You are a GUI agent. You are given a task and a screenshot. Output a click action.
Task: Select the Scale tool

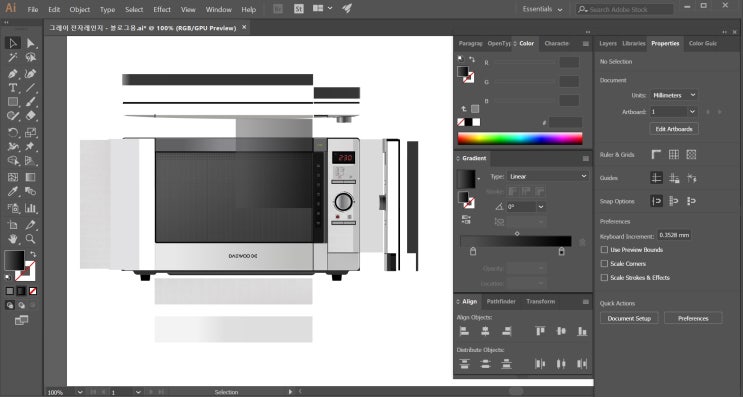31,133
